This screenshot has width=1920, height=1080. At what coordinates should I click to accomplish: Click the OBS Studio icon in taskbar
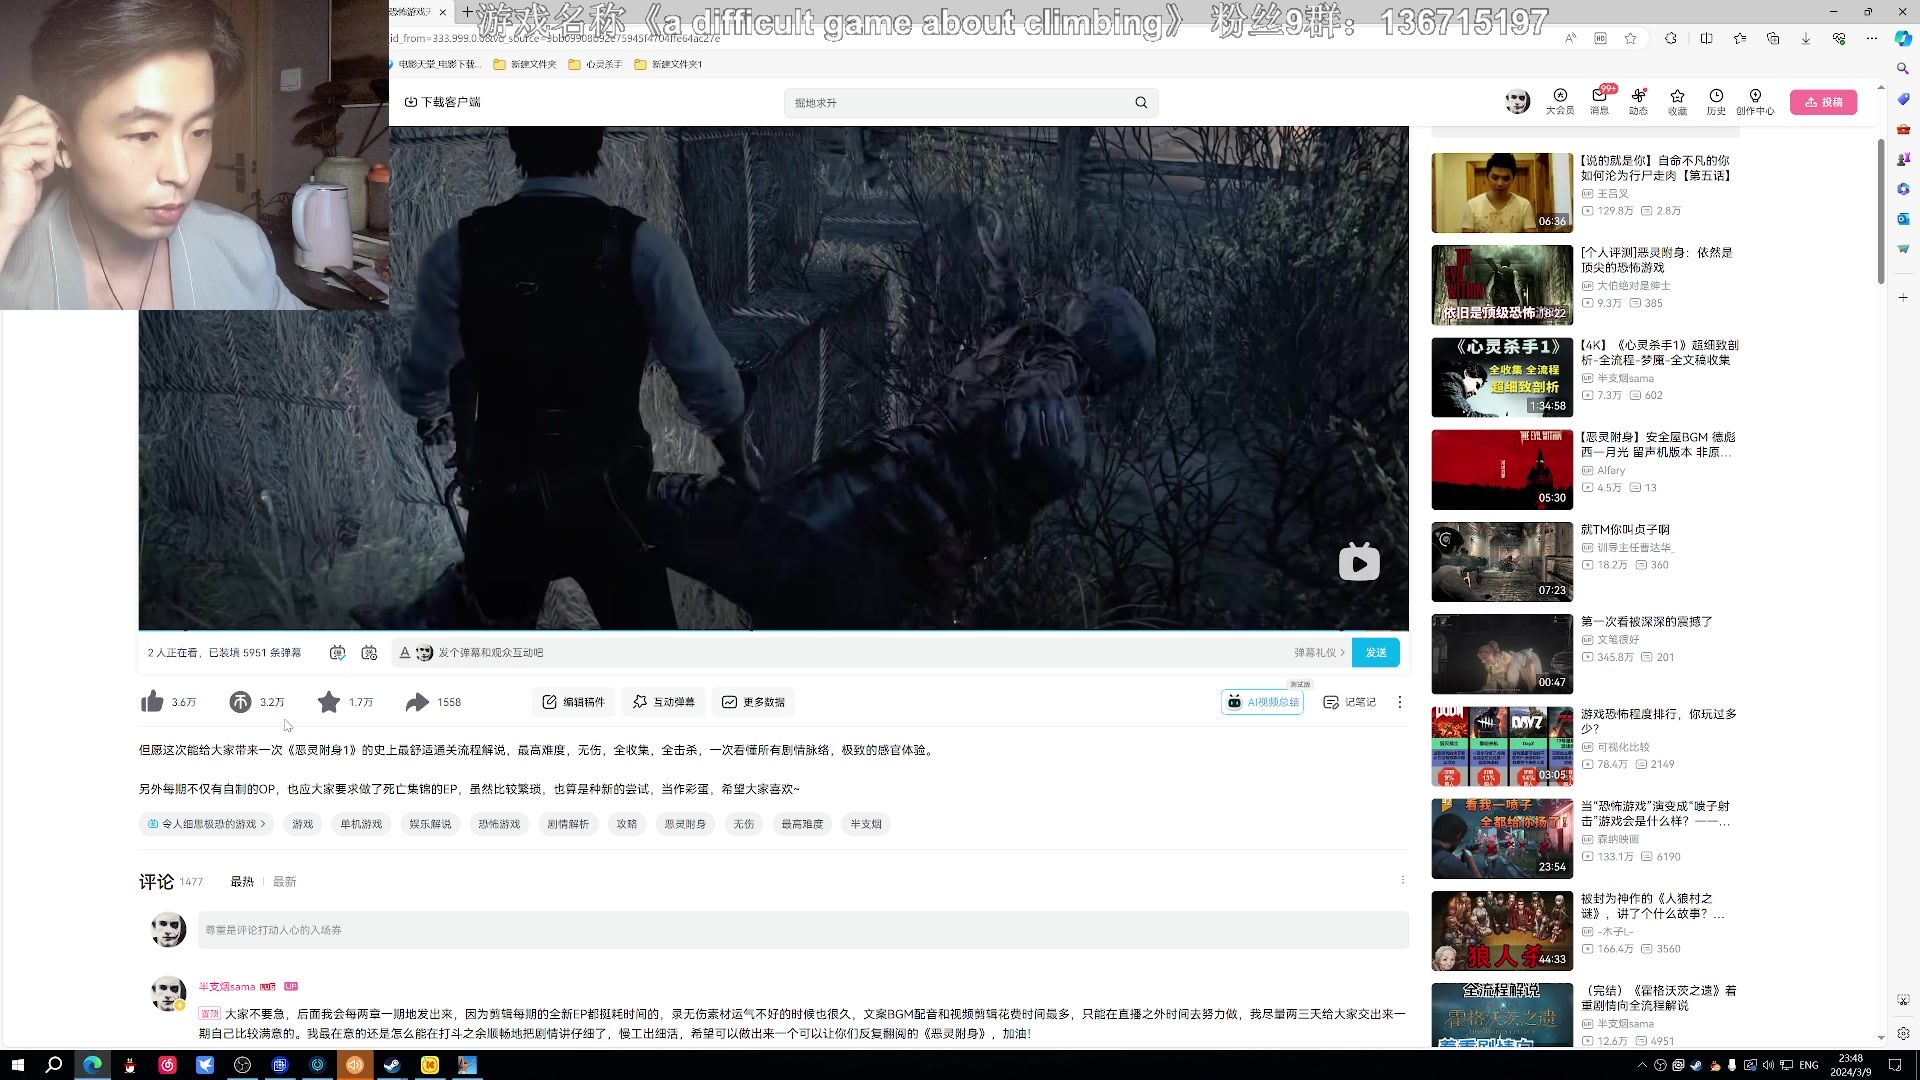[x=242, y=1065]
